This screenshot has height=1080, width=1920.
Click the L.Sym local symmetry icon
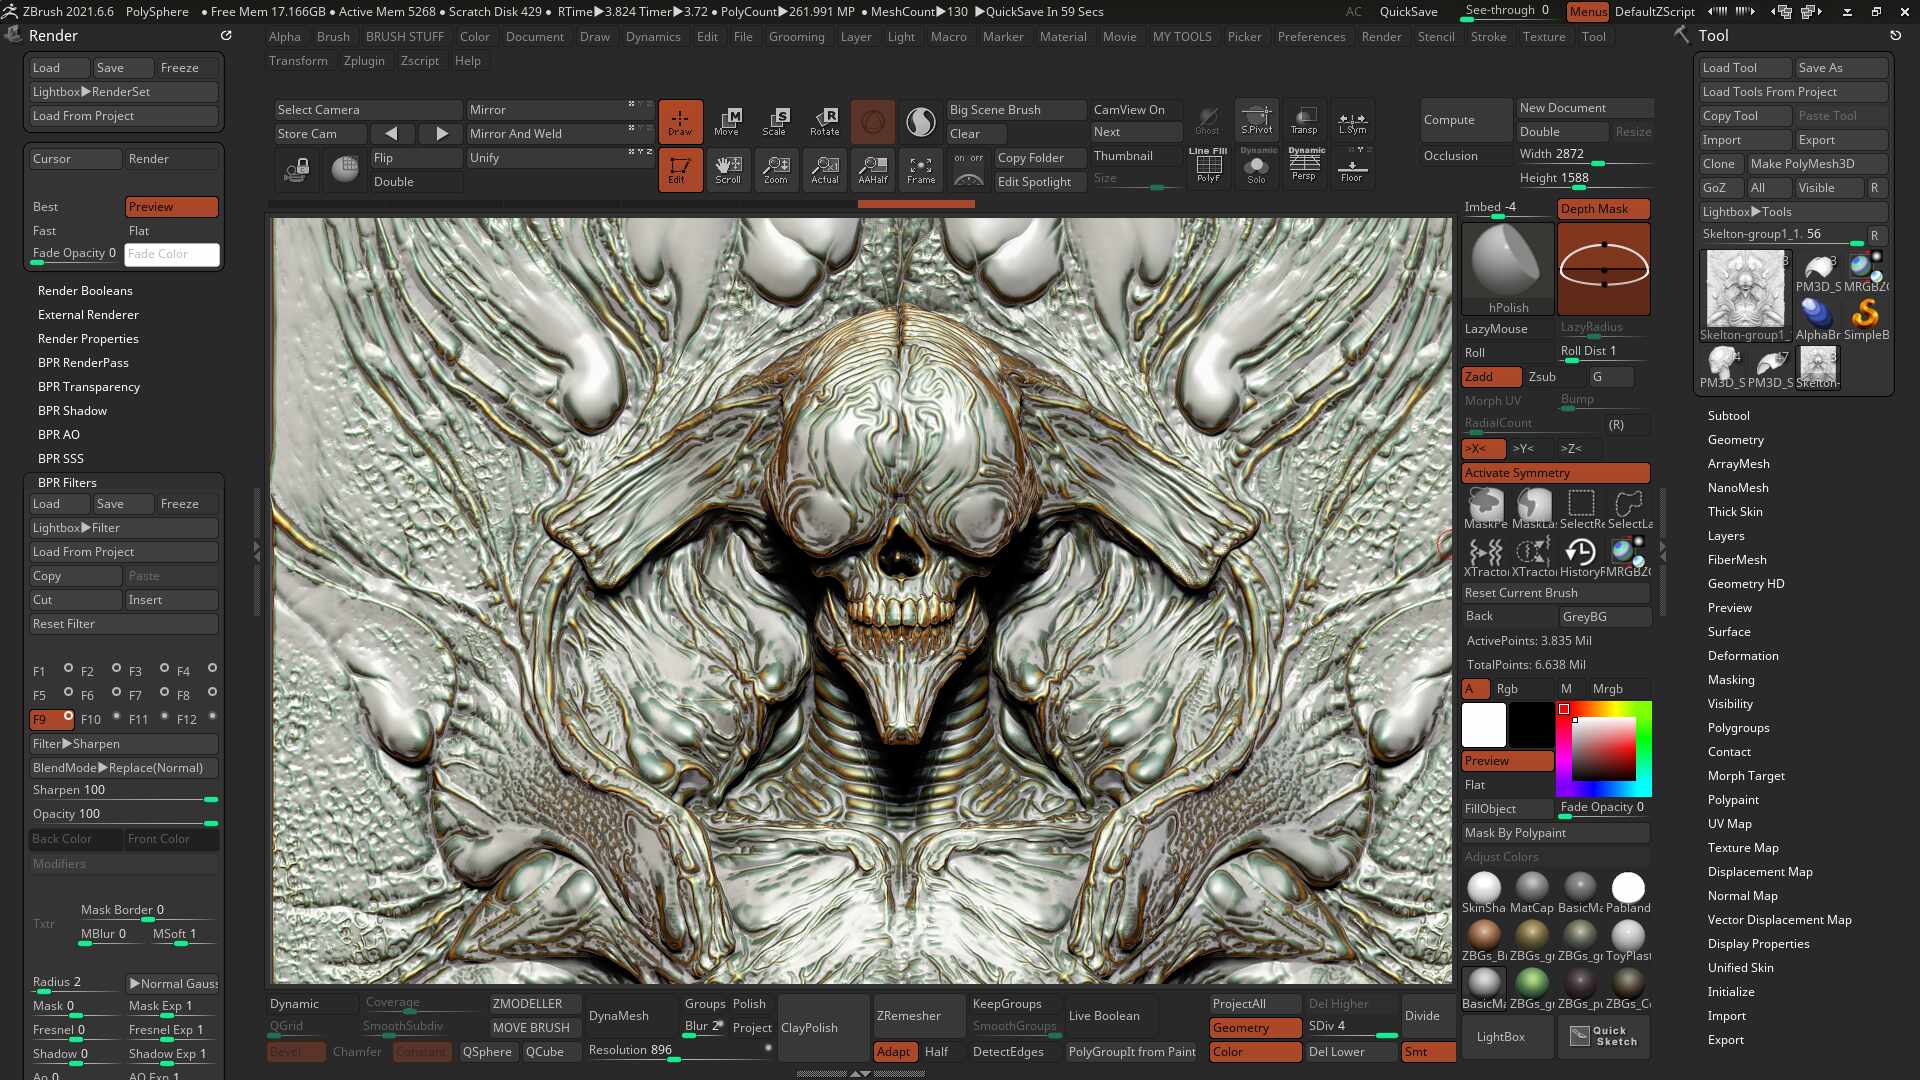coord(1352,119)
